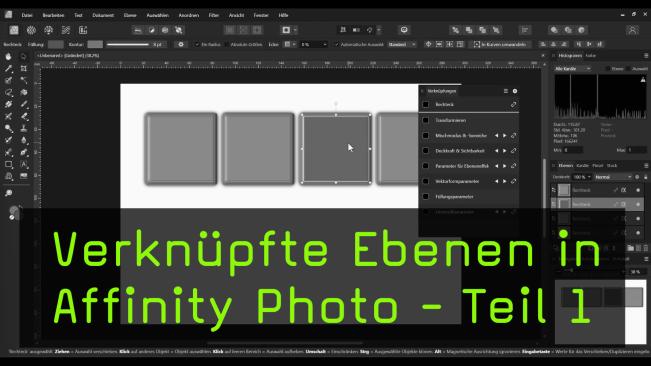The image size is (651, 366).
Task: Click Auto White Balance icon in toolbar
Action: pyautogui.click(x=179, y=30)
